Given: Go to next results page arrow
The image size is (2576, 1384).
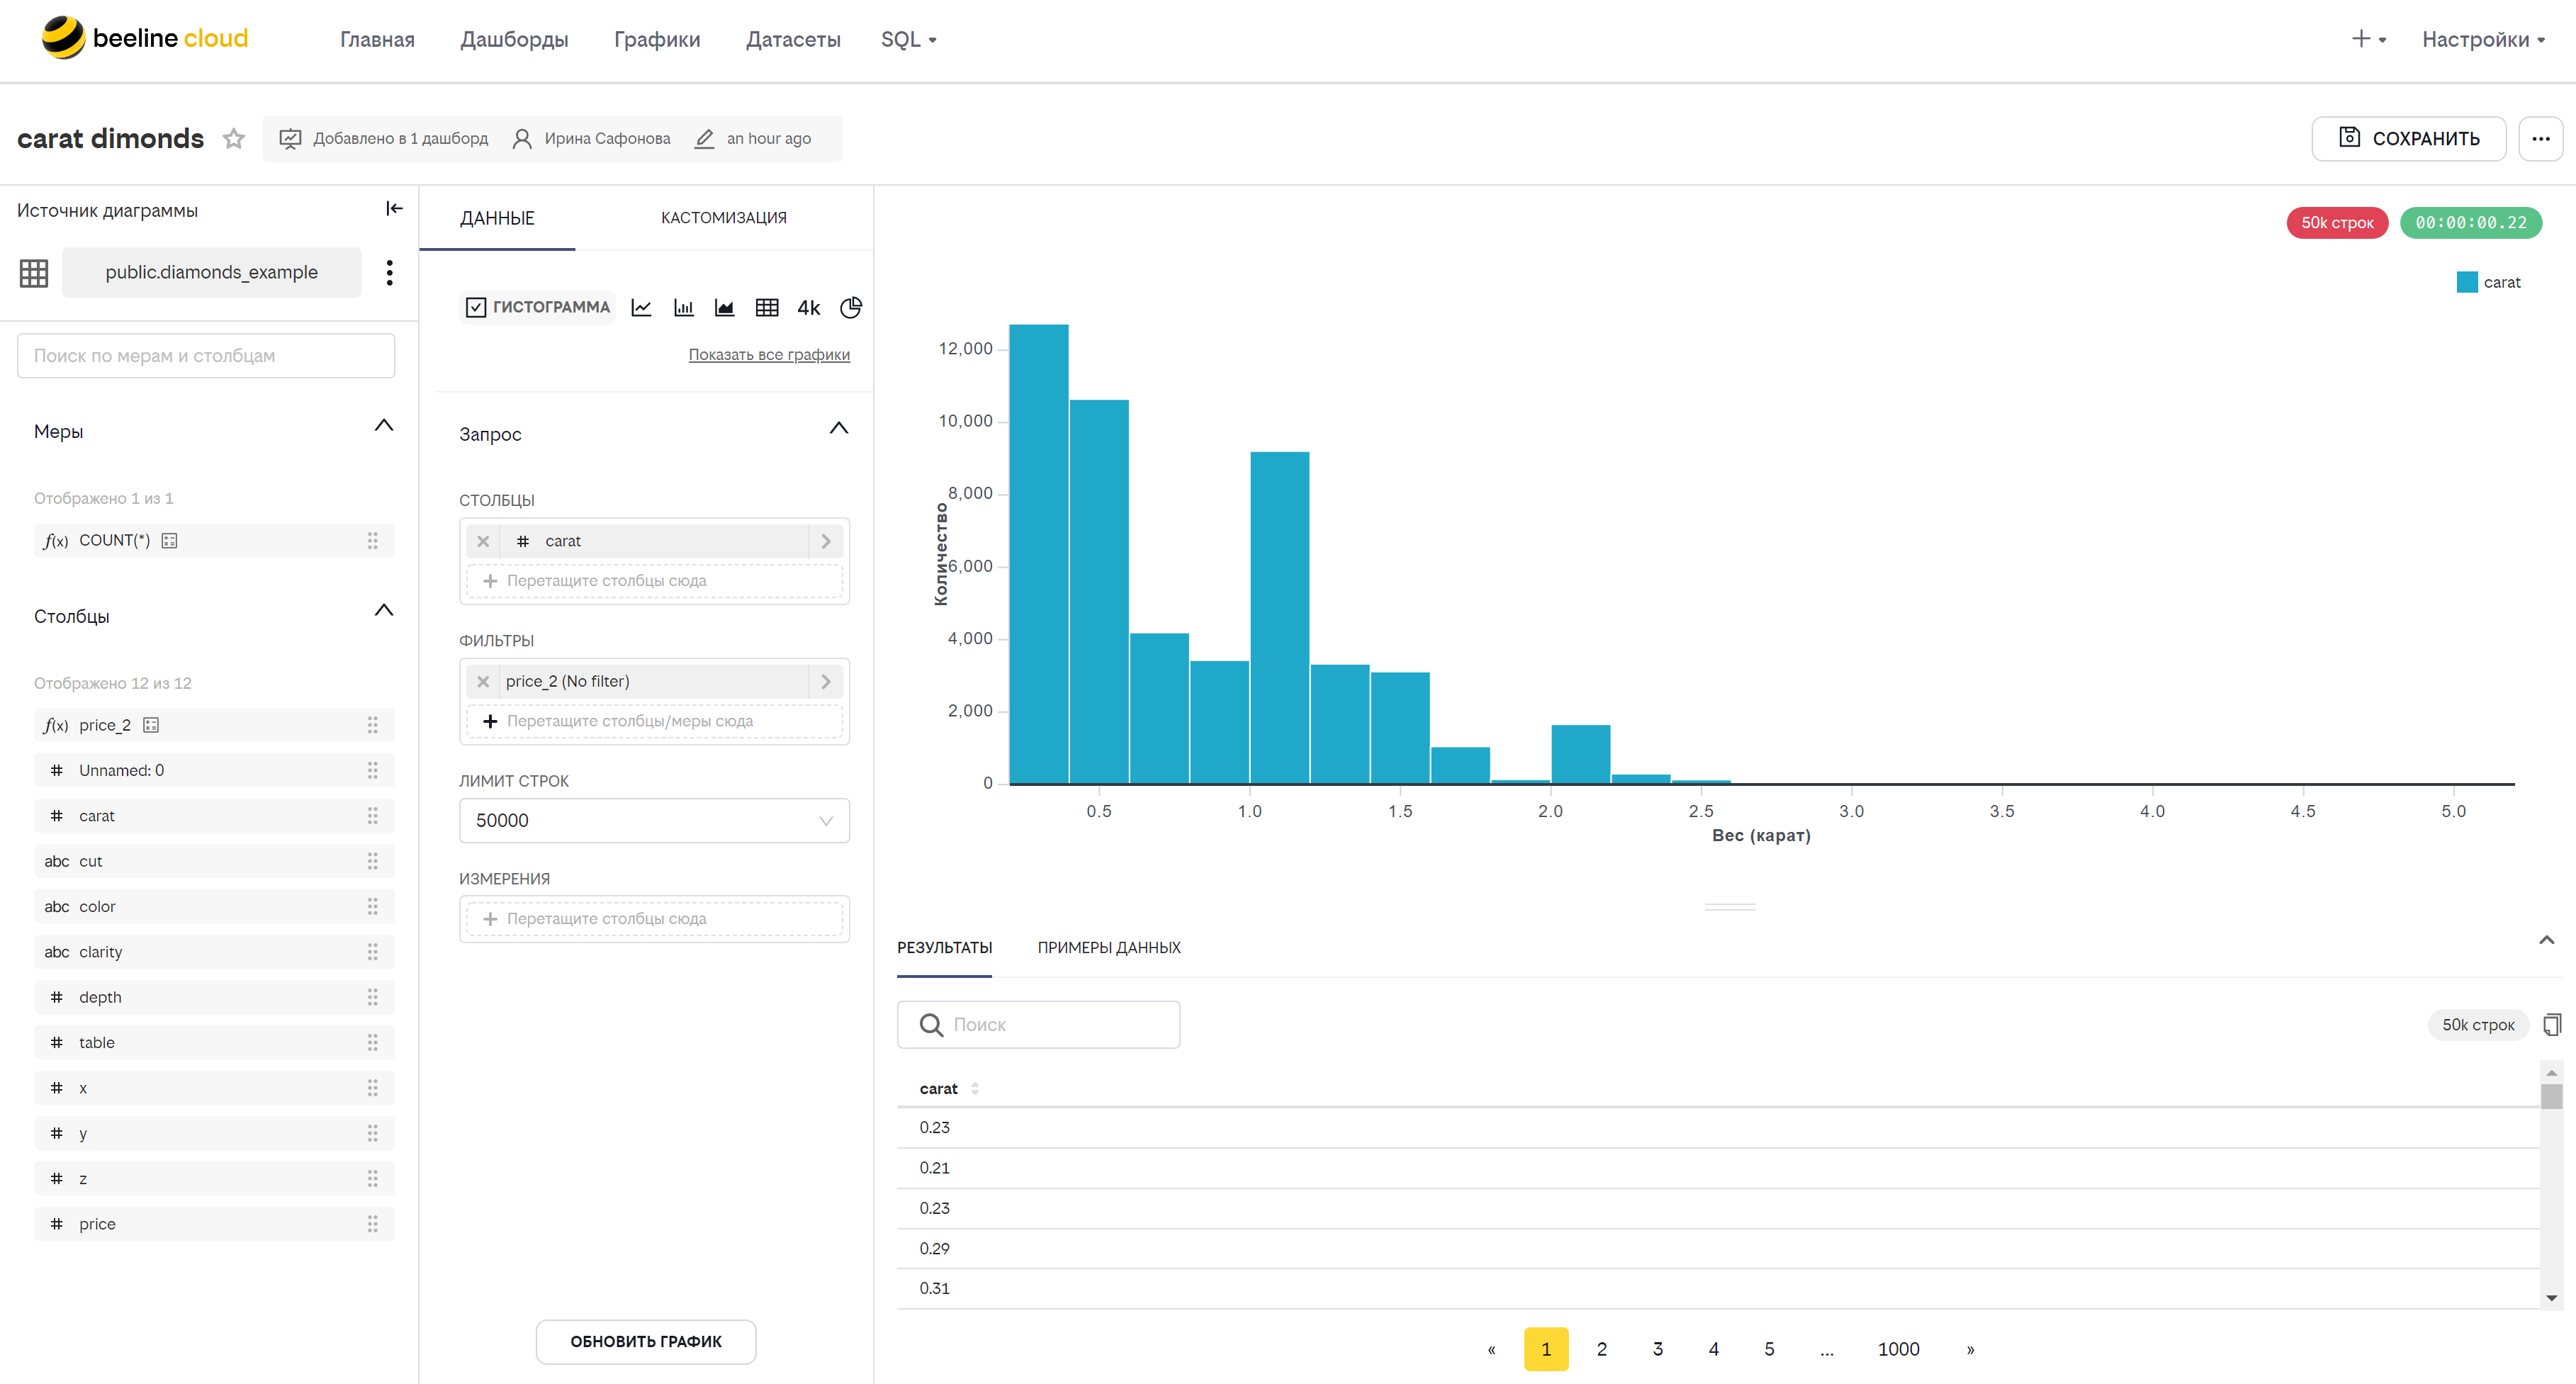Looking at the screenshot, I should pos(1971,1349).
